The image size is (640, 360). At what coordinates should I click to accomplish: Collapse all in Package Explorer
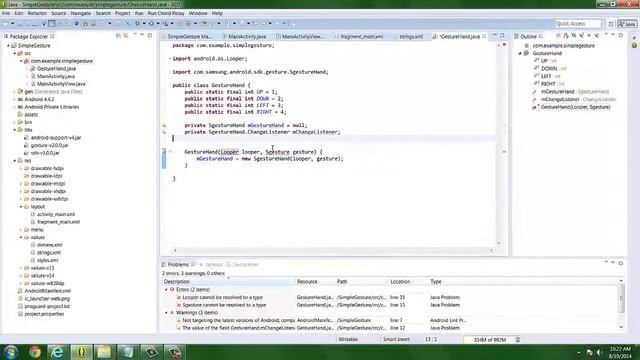[118, 36]
